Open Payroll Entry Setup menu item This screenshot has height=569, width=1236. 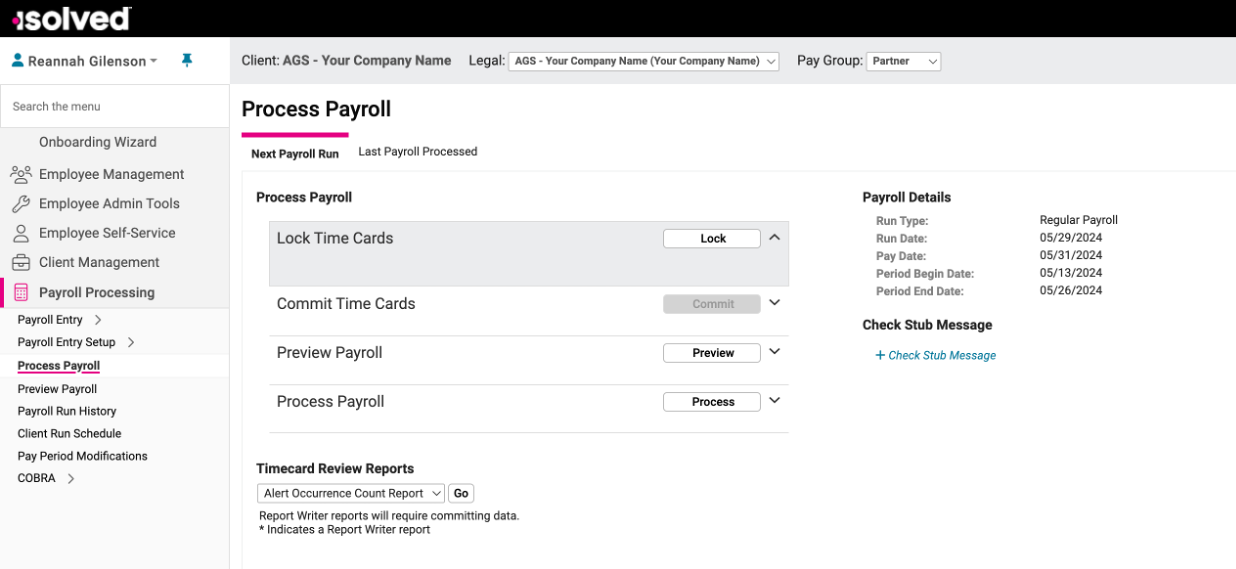click(66, 342)
